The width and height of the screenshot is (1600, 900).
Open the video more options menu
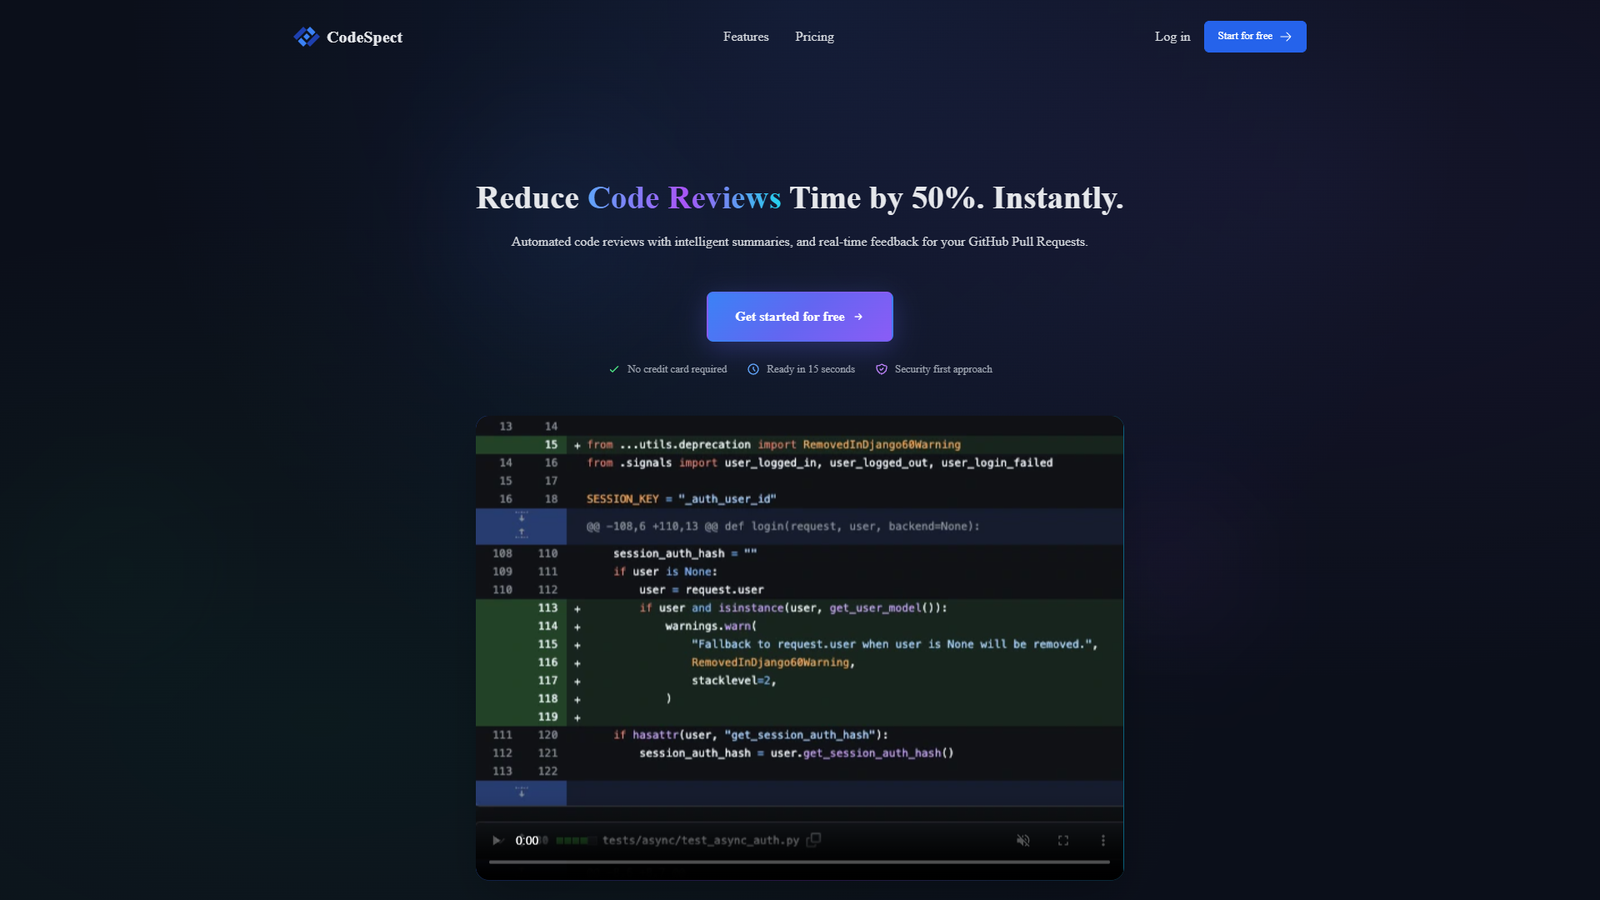[1103, 840]
